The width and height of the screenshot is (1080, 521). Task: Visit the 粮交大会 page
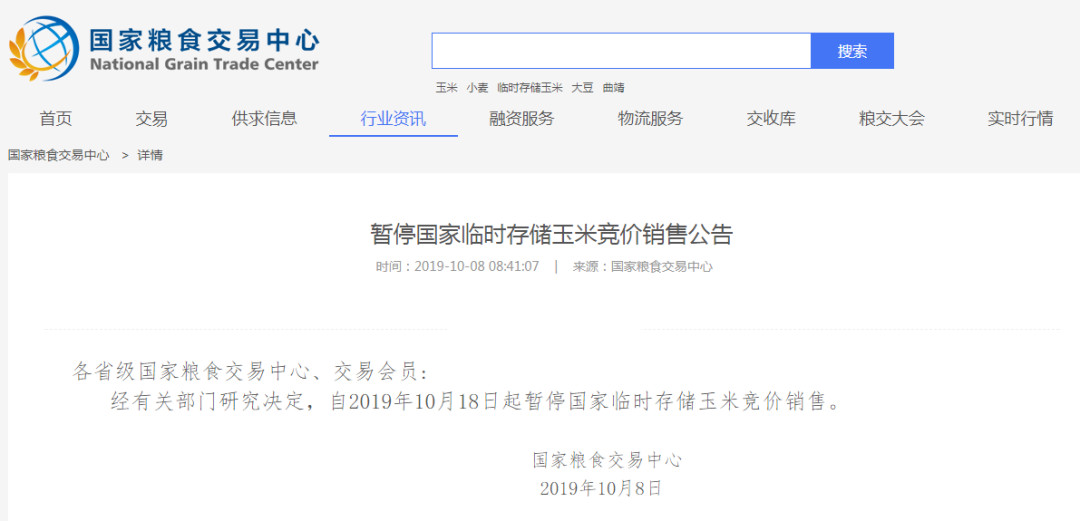coord(891,119)
